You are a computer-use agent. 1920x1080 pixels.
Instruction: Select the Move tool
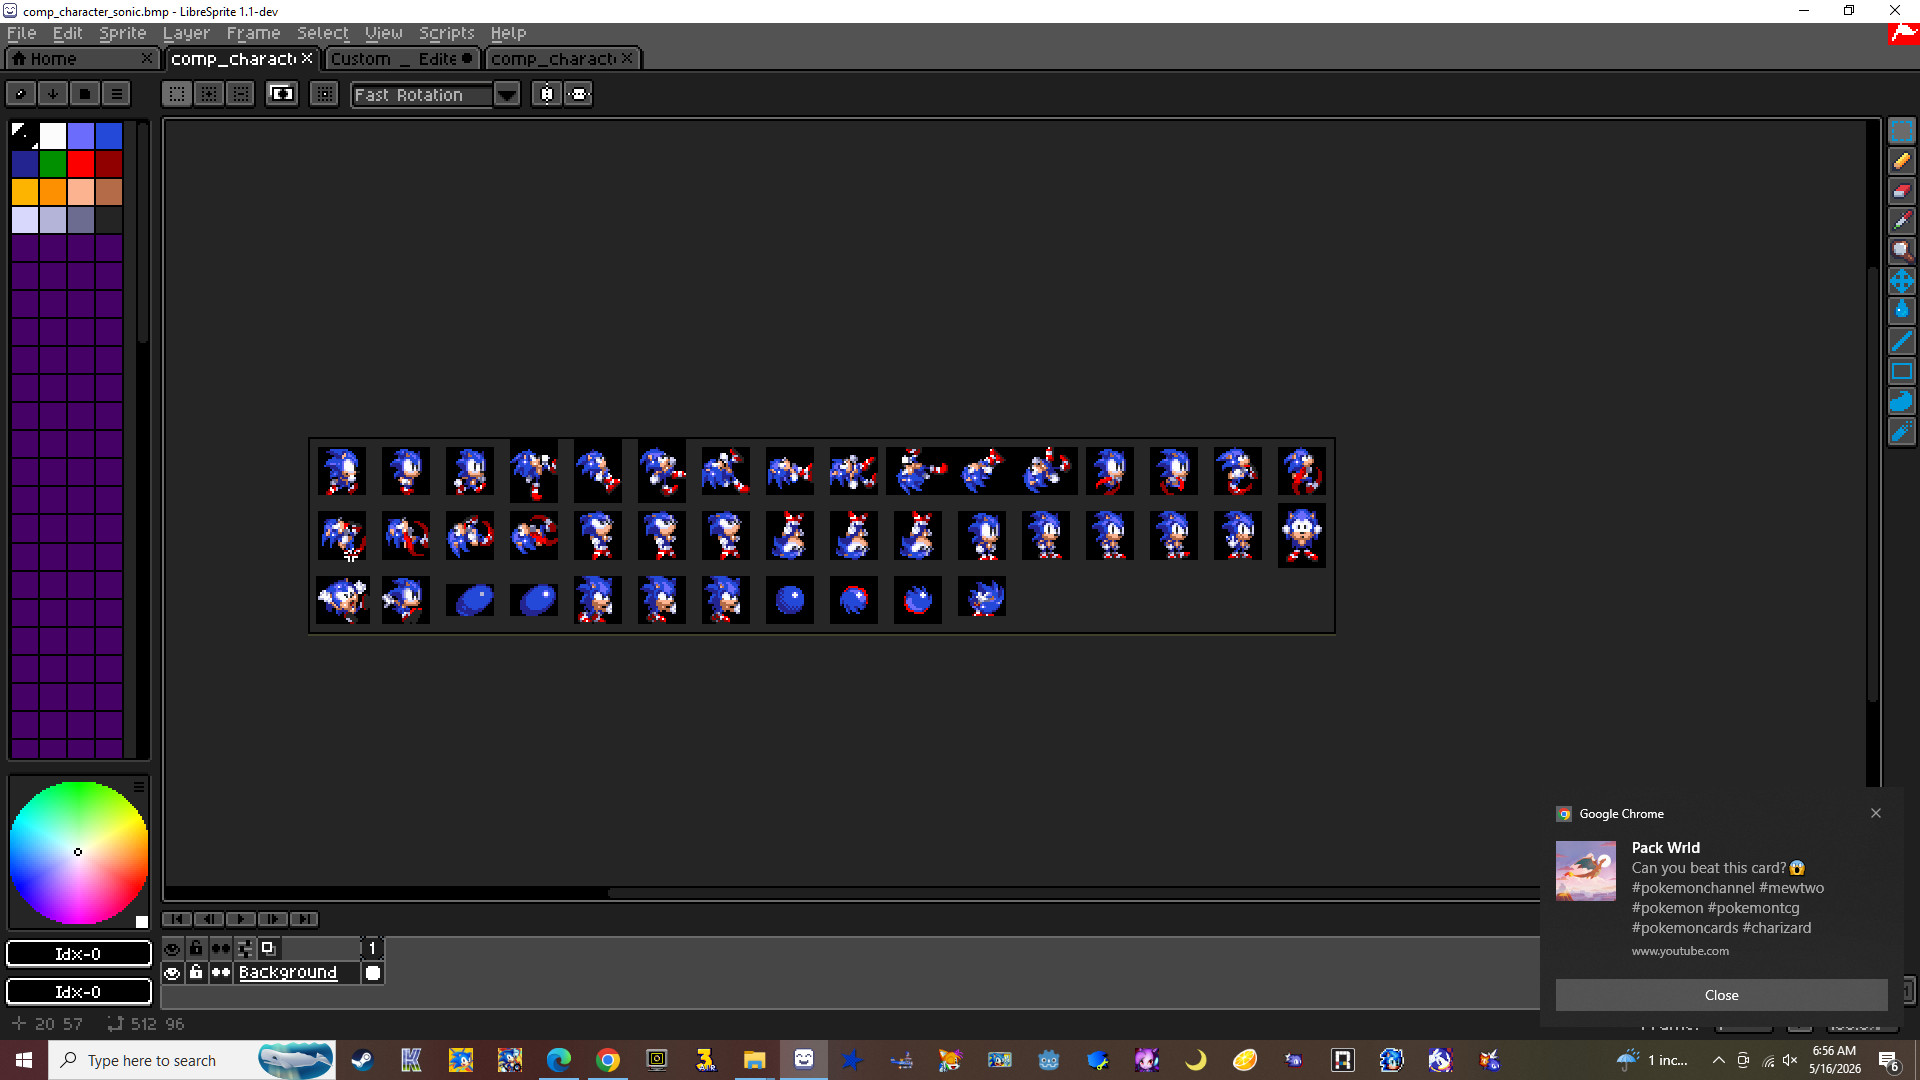click(1901, 281)
